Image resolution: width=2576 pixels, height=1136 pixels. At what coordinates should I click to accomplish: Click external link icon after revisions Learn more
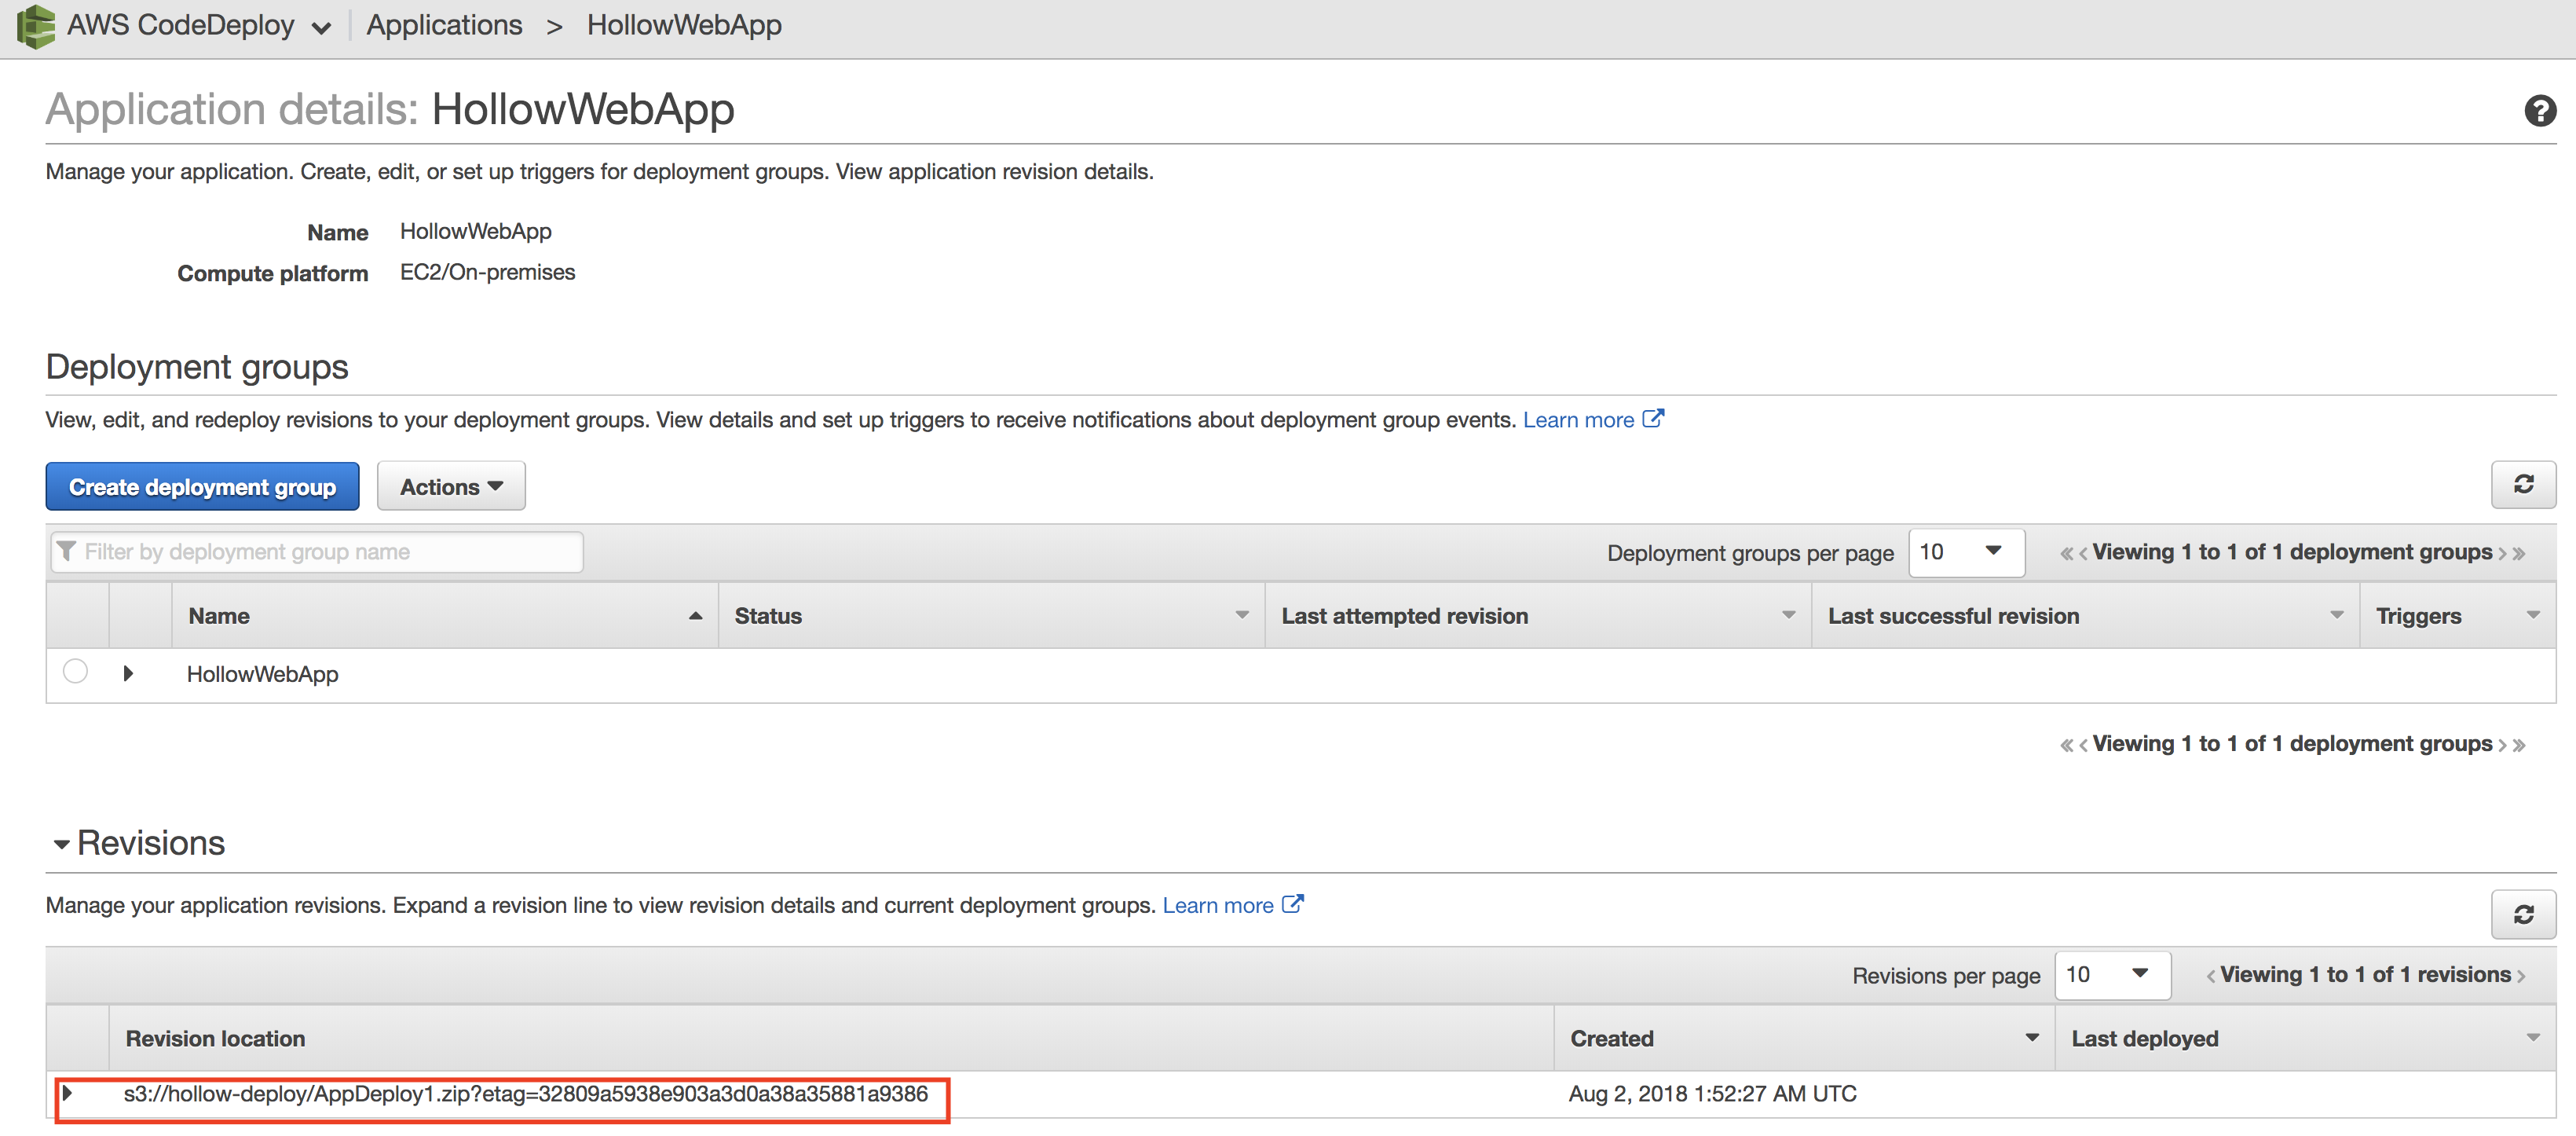[1292, 904]
